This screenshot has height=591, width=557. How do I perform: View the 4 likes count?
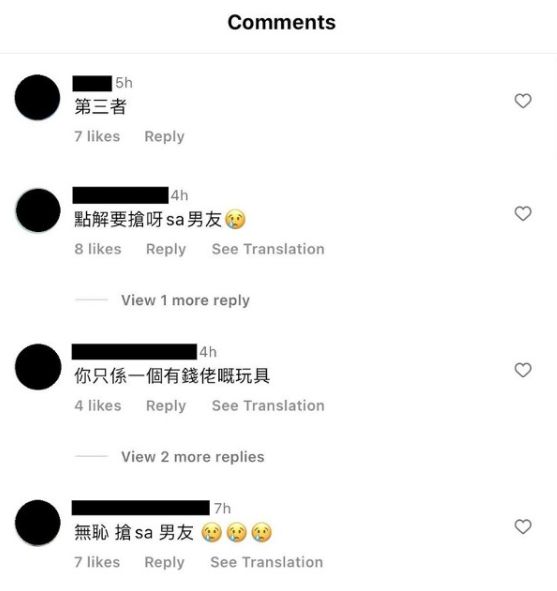coord(98,406)
